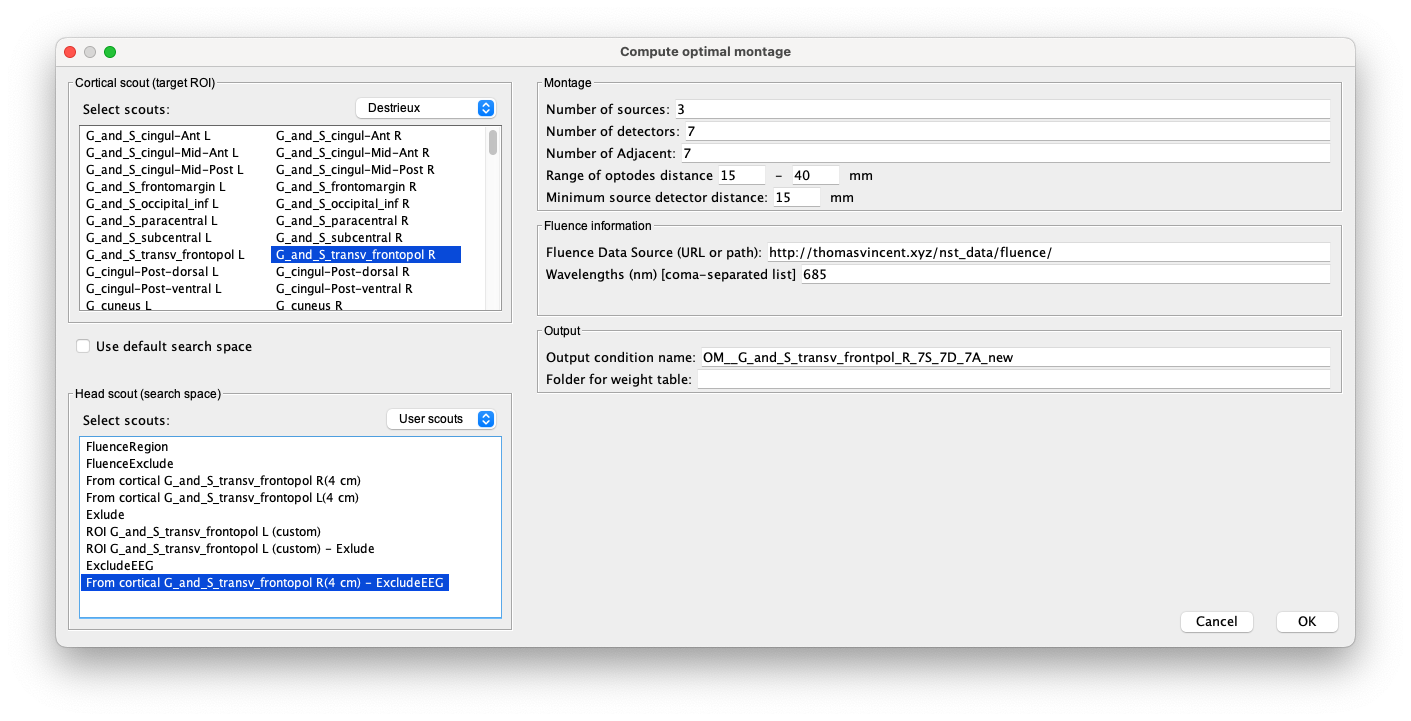Select ROI G_and_S_transv_frontopol L (custom)

pos(203,531)
